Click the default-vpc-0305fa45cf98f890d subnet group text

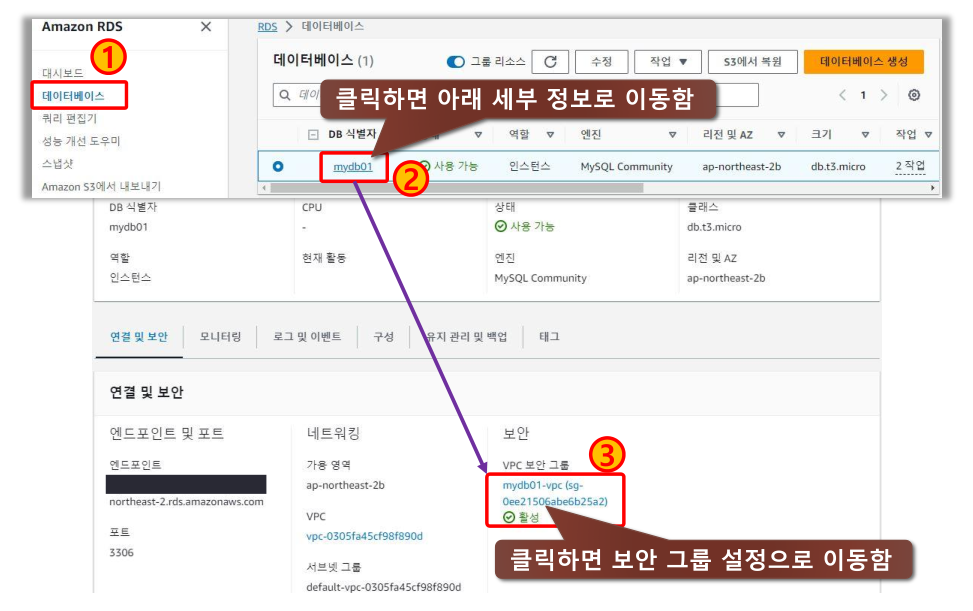tap(383, 587)
